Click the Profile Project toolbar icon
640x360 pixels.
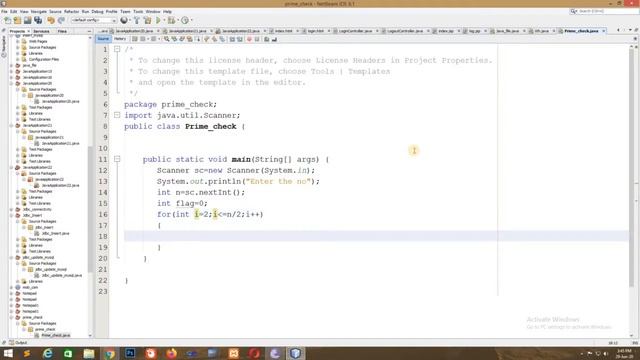pyautogui.click(x=185, y=20)
